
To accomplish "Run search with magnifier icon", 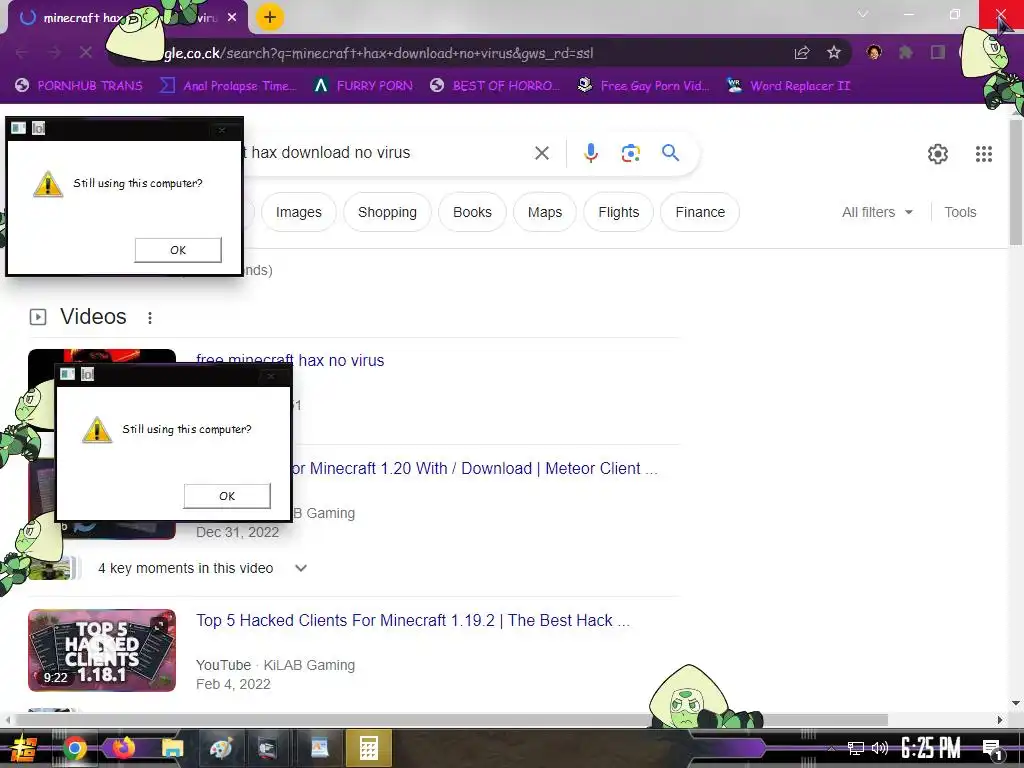I will (670, 153).
